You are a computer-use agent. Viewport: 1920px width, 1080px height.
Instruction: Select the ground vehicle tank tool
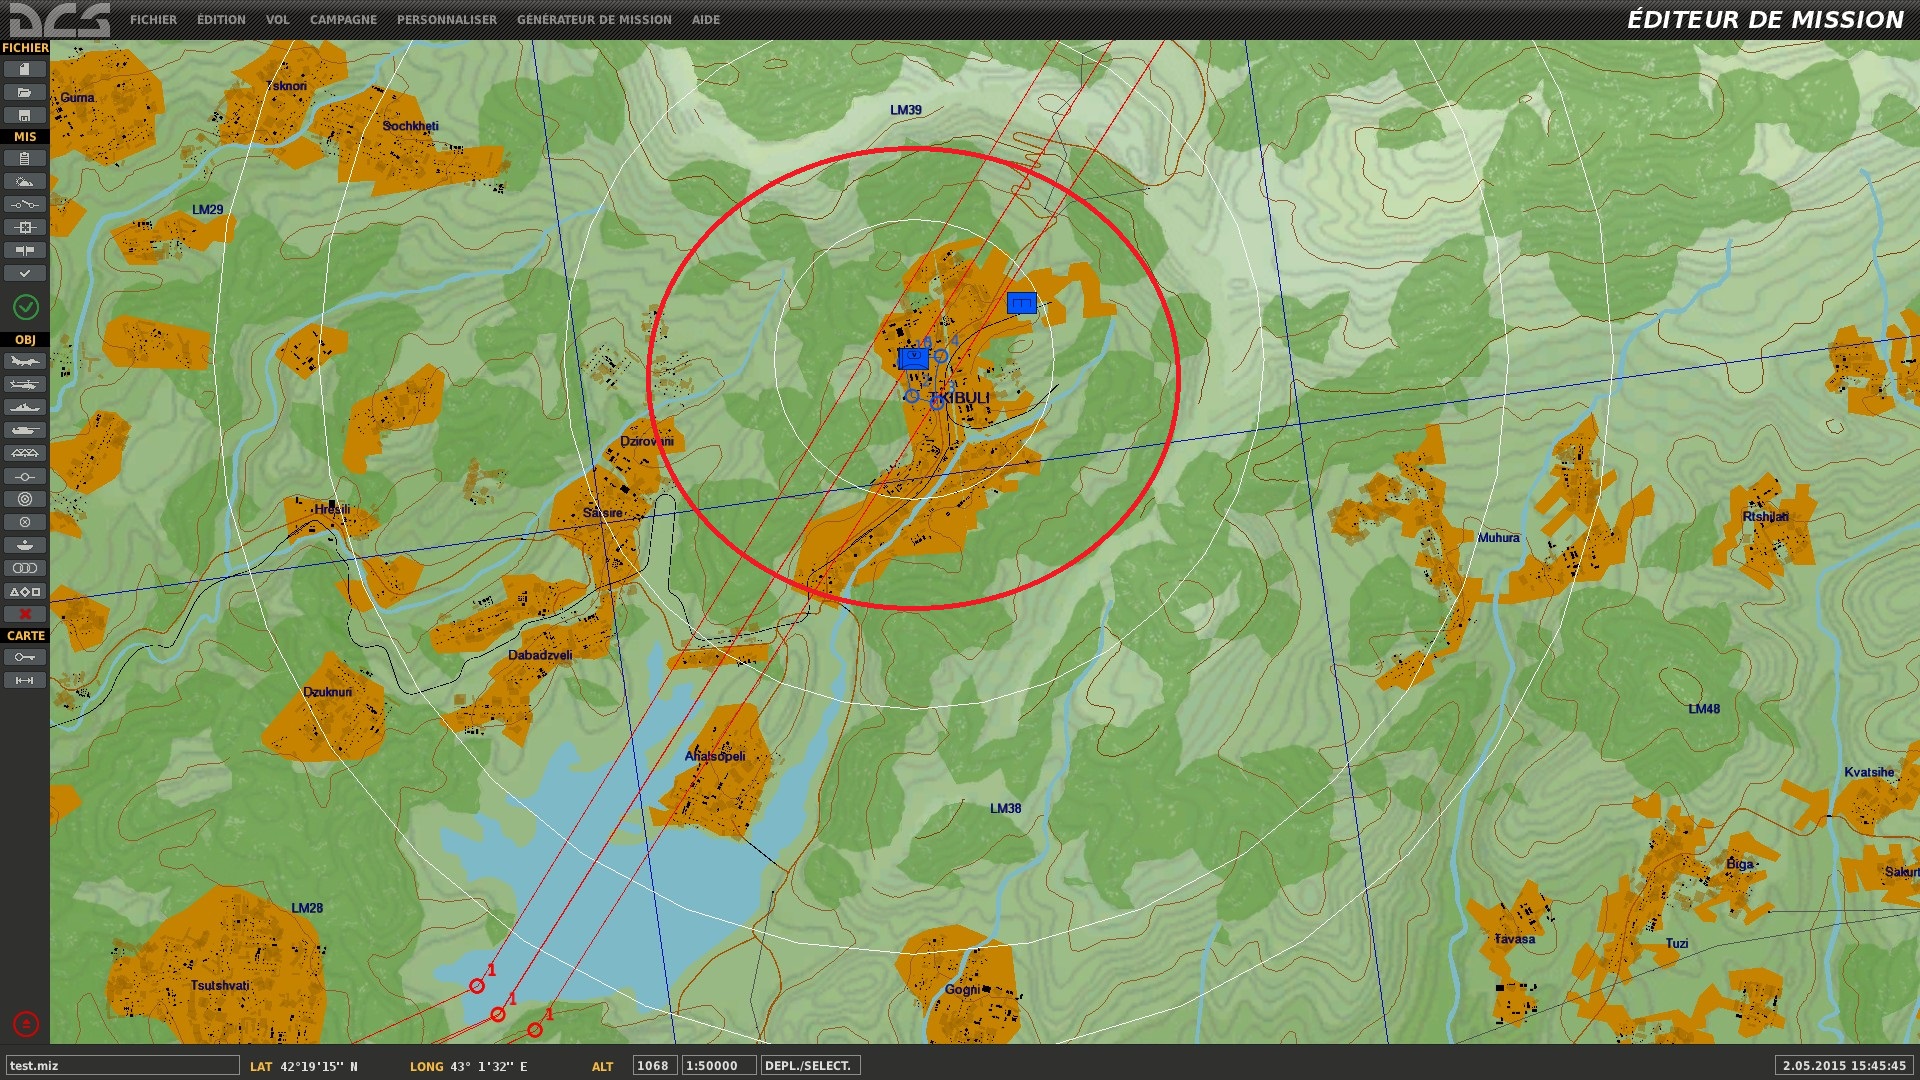coord(25,430)
